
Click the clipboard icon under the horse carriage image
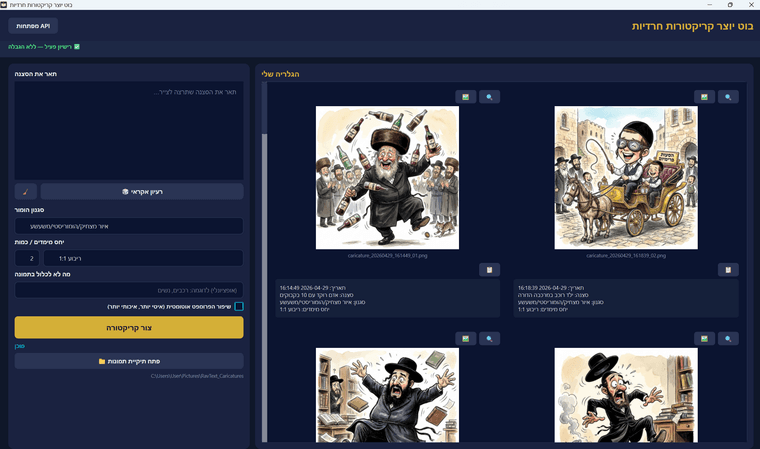pyautogui.click(x=728, y=269)
